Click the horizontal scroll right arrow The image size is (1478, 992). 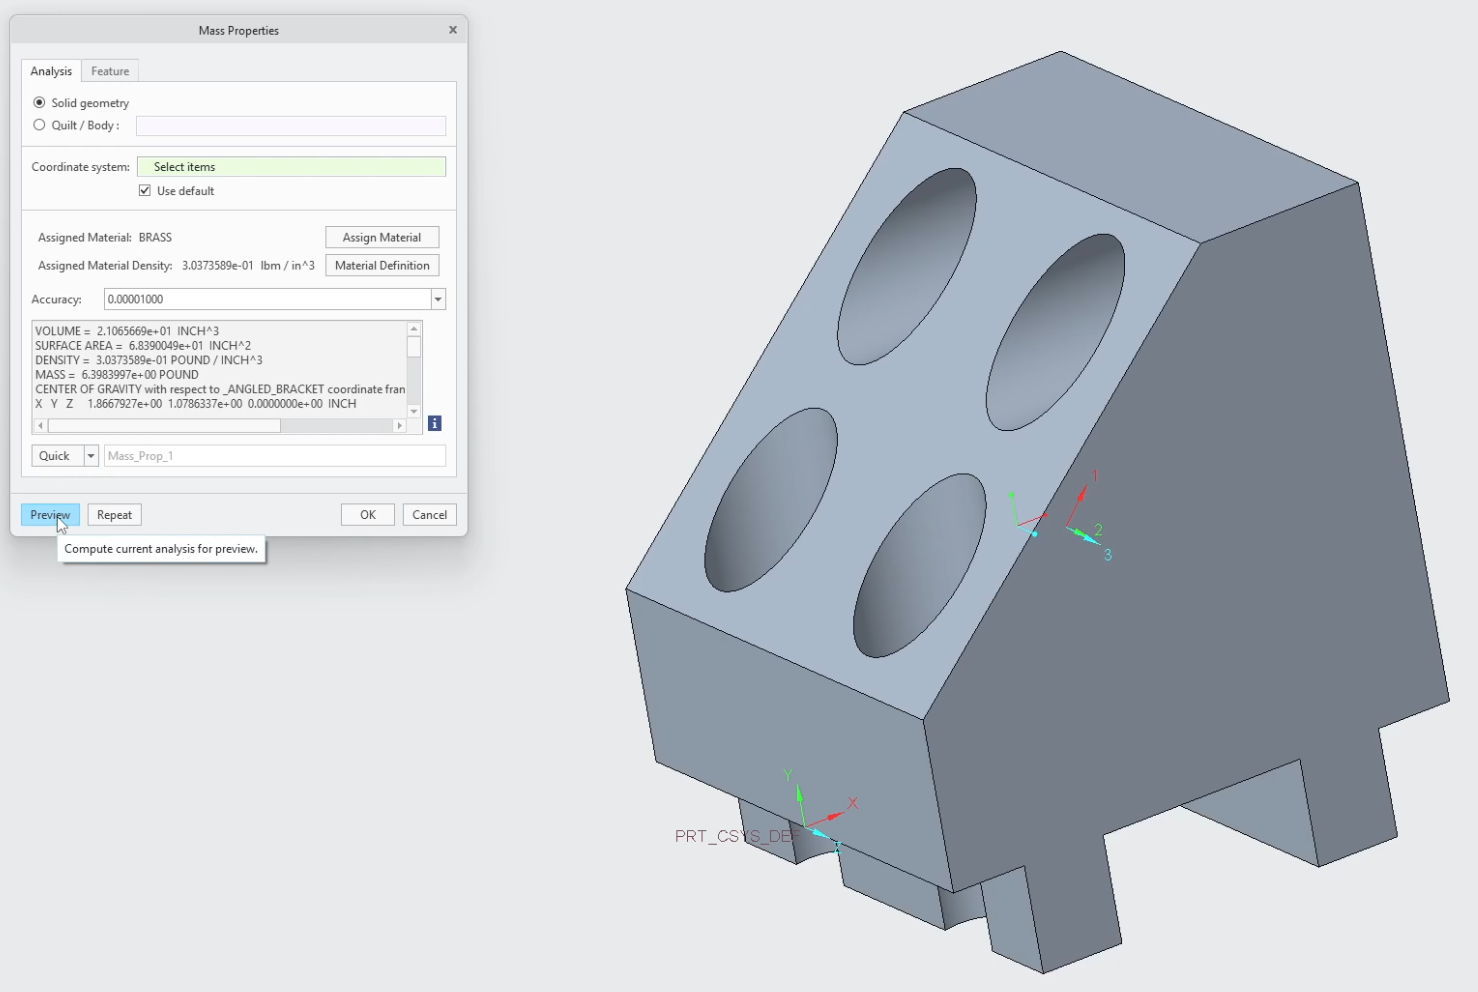pos(400,425)
